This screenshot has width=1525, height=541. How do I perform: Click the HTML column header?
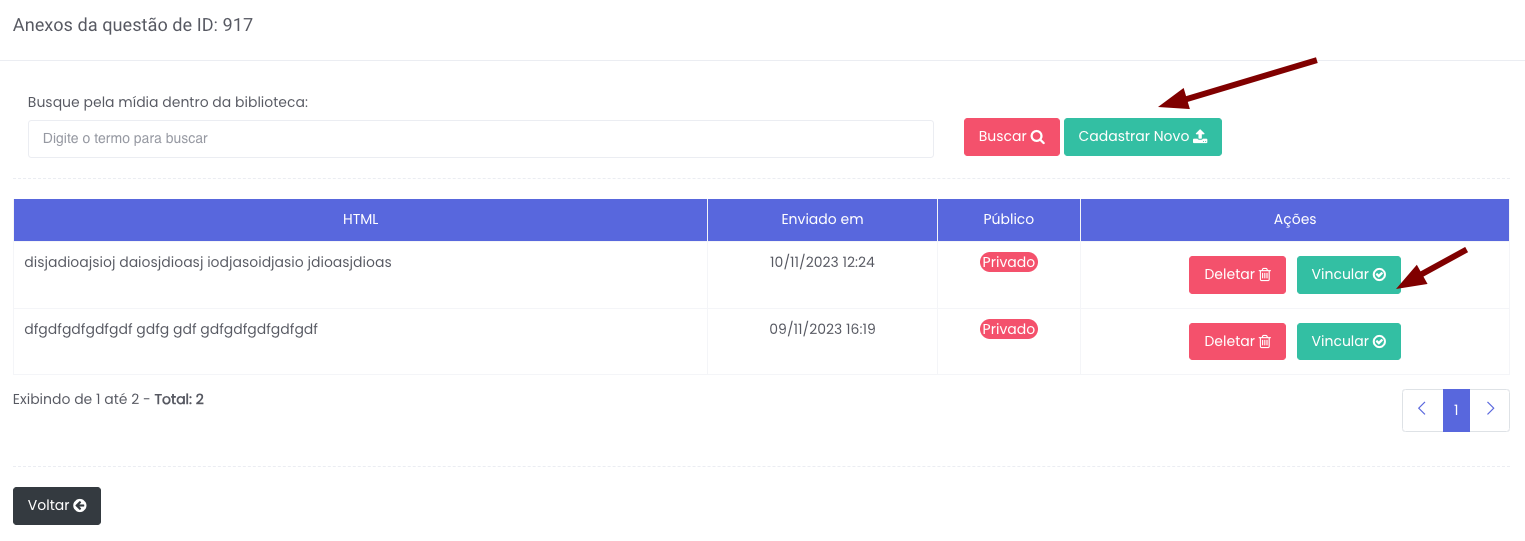[360, 219]
